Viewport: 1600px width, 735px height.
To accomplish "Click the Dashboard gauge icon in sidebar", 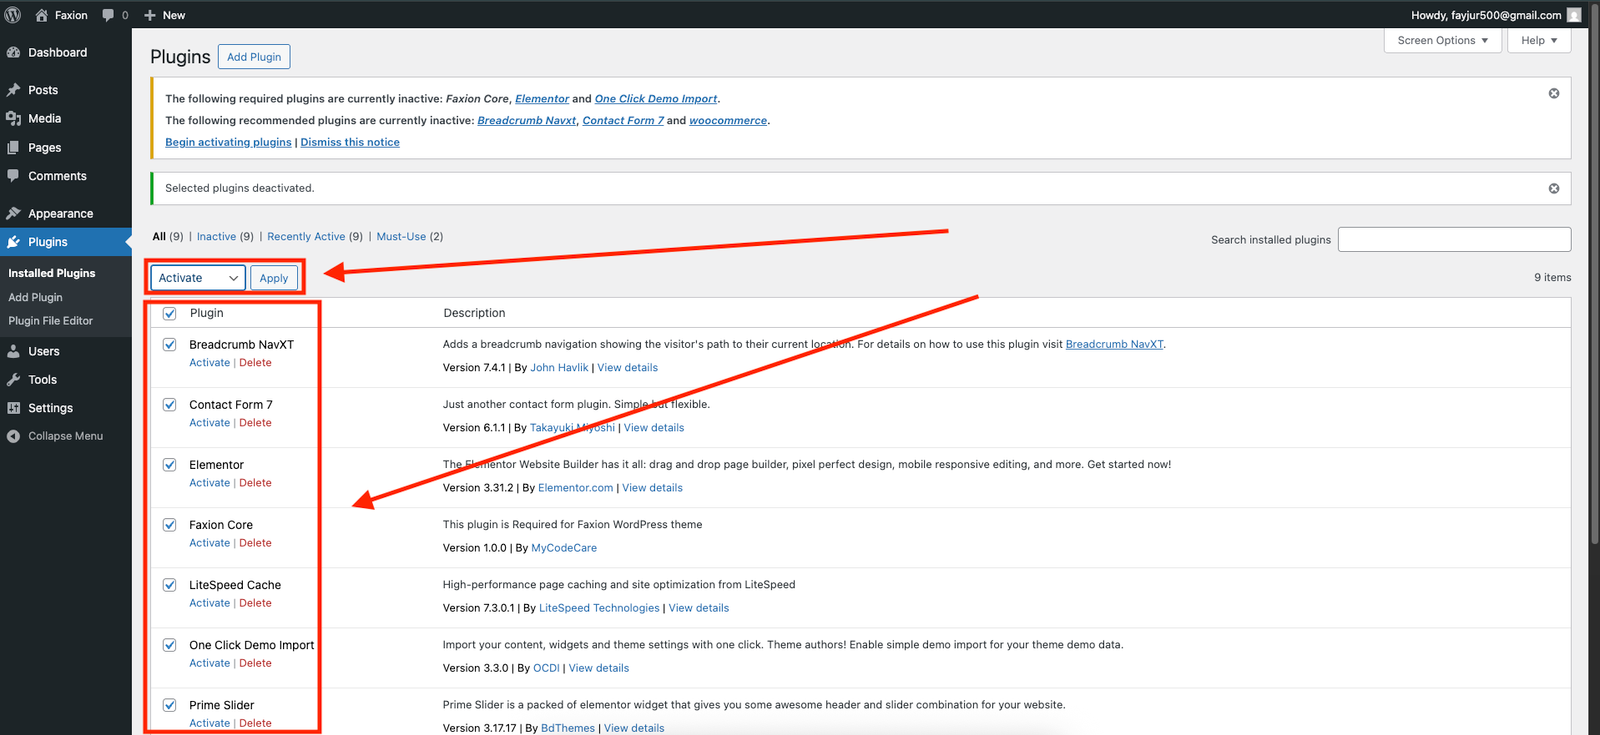I will point(13,53).
